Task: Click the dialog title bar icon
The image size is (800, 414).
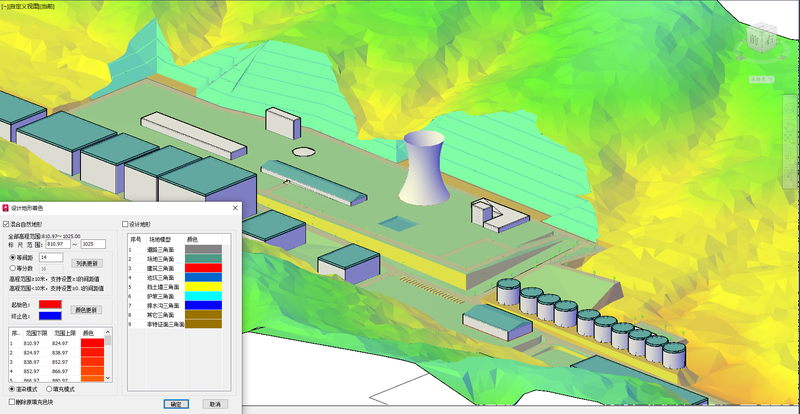Action: click(5, 208)
